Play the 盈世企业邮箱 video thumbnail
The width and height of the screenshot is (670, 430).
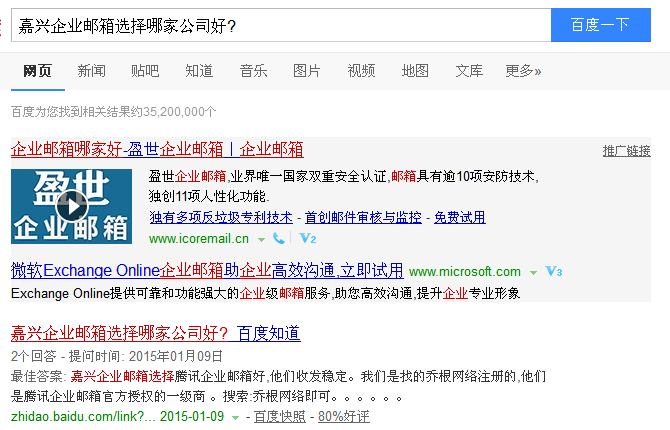tap(71, 206)
